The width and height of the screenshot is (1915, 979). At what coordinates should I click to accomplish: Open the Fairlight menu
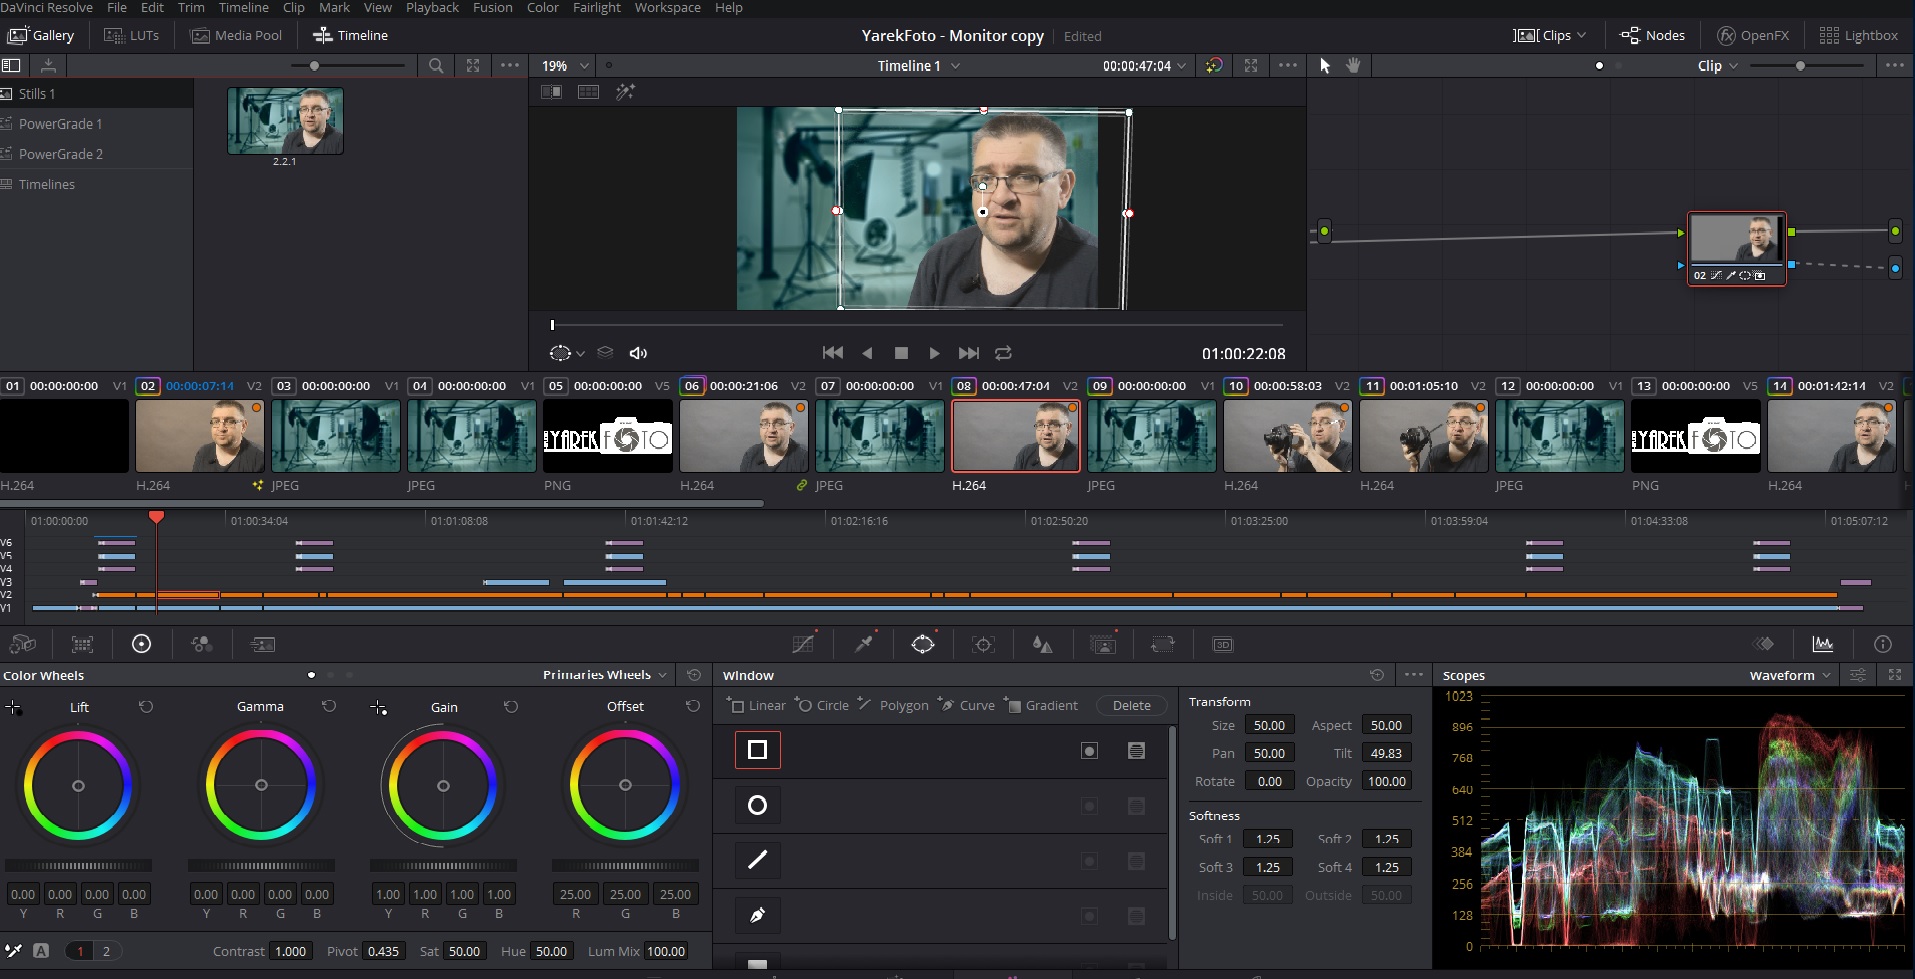tap(597, 8)
